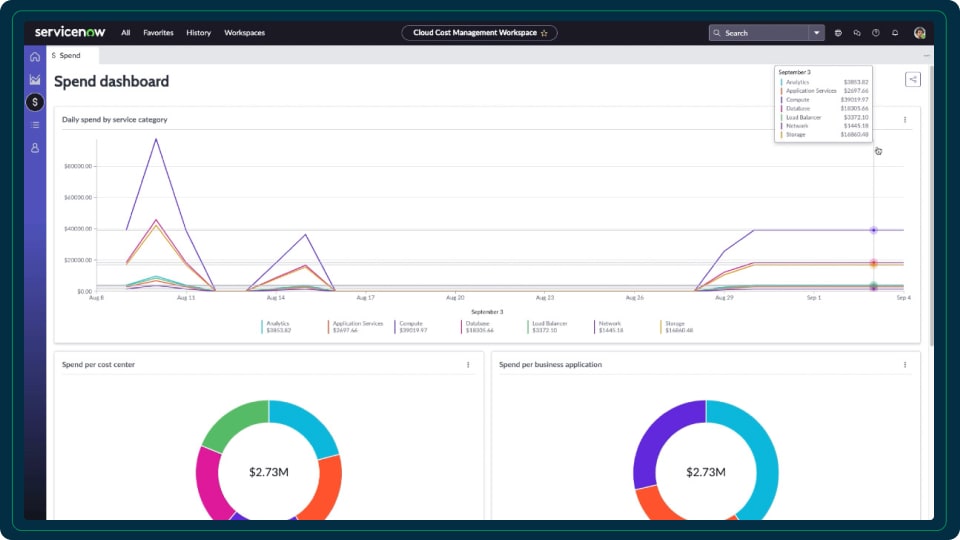Viewport: 960px width, 540px height.
Task: Click the Aug 29 axis label
Action: (x=724, y=298)
